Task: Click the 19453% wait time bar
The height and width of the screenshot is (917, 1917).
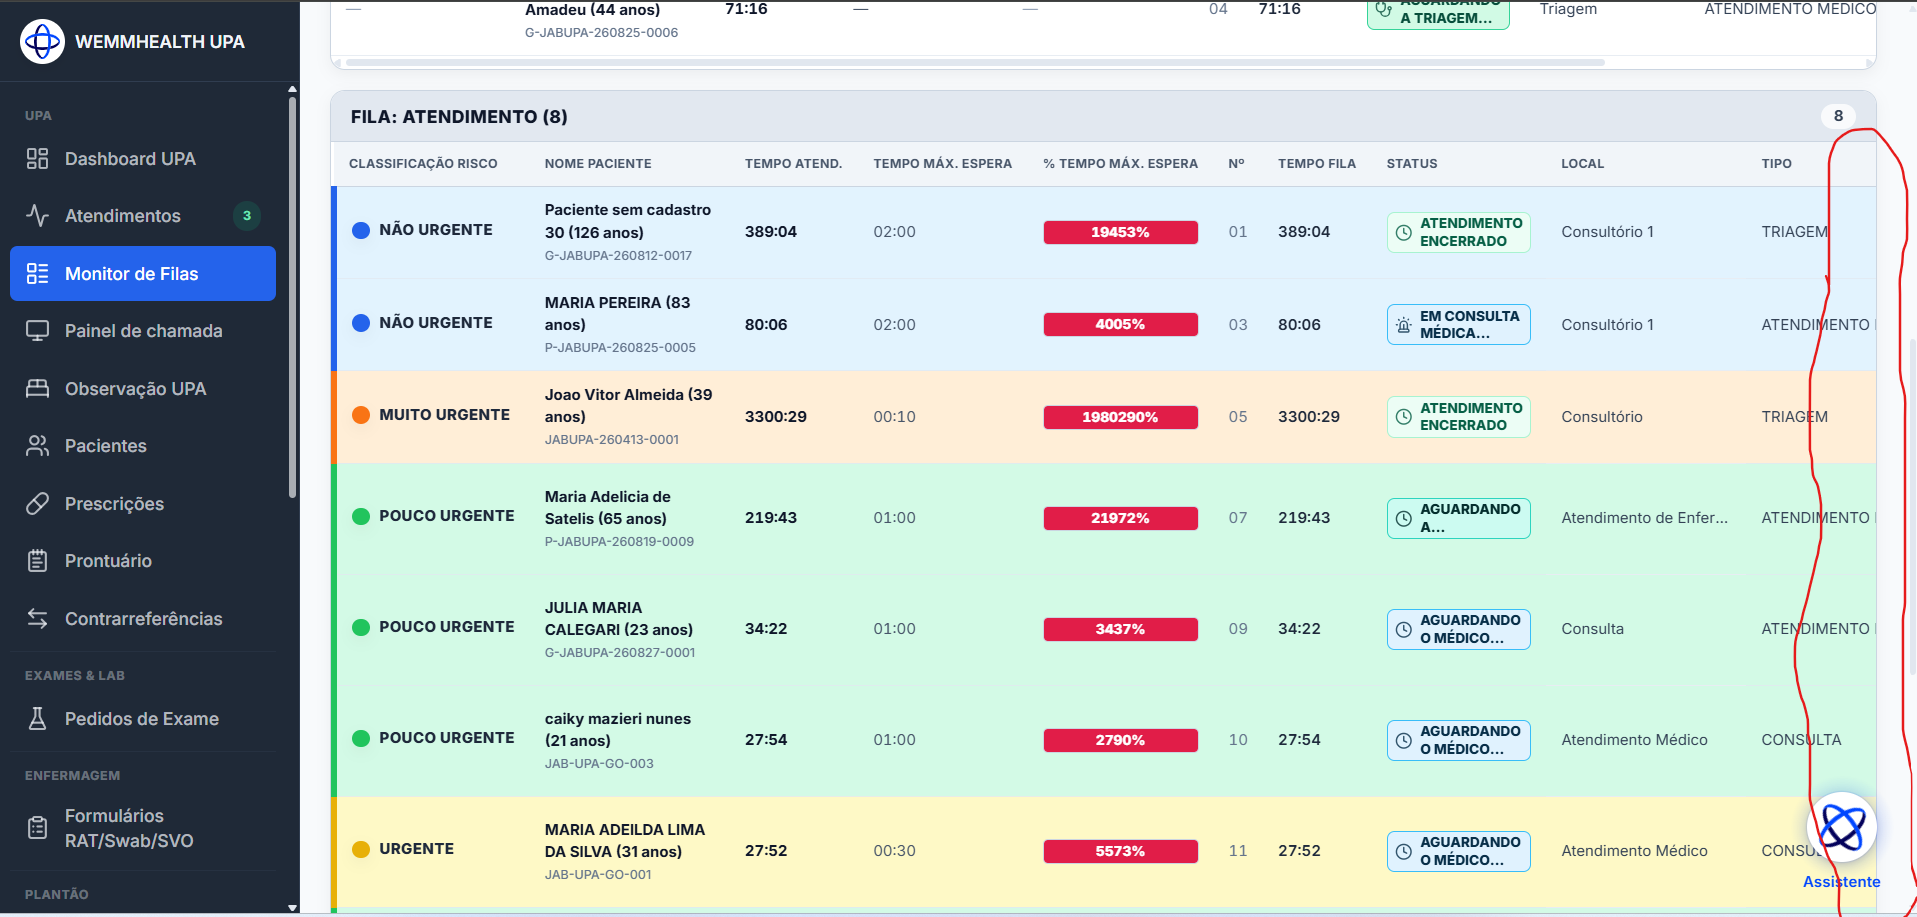Action: click(x=1120, y=232)
